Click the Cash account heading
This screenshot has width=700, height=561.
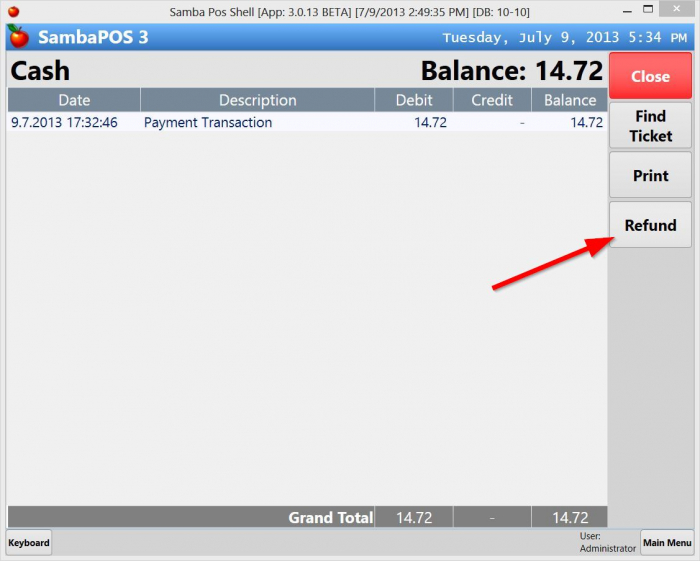pos(40,71)
